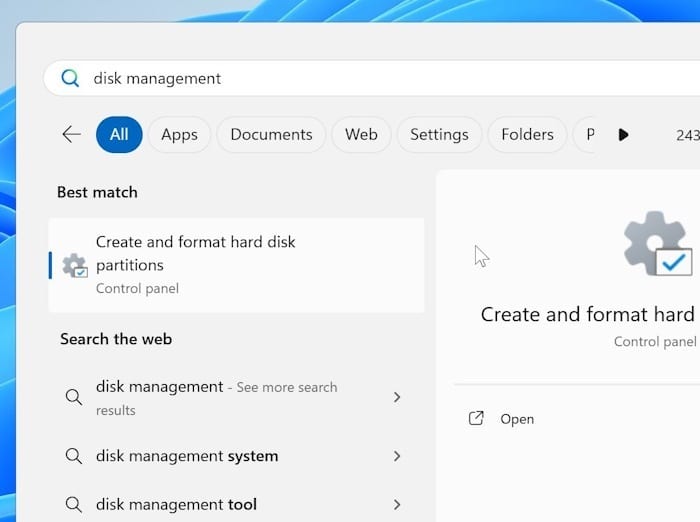This screenshot has width=700, height=522.
Task: Switch to the Documents filter tab
Action: tap(271, 134)
